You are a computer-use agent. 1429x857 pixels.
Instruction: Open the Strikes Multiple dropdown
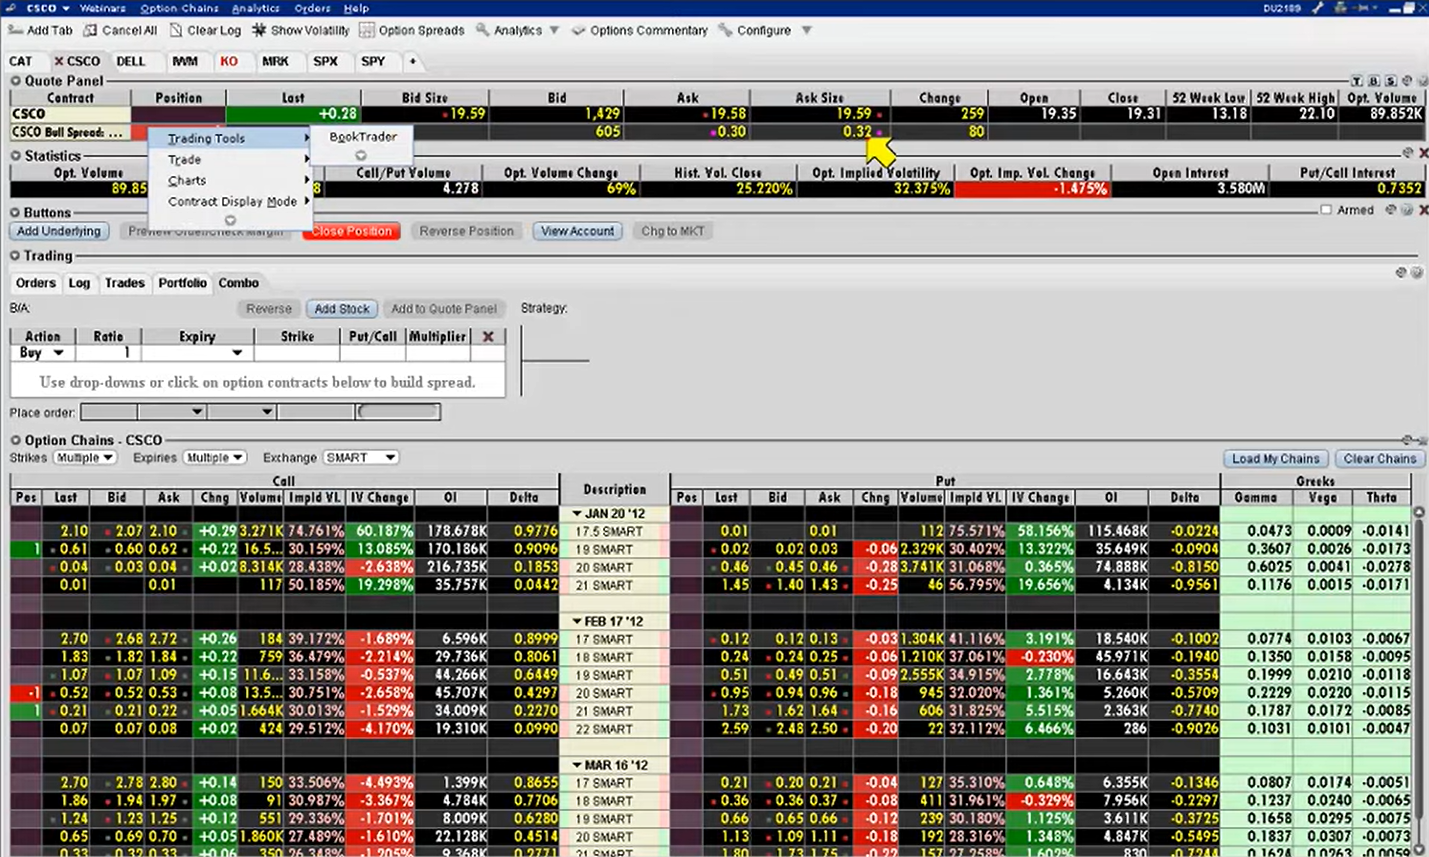tap(85, 458)
